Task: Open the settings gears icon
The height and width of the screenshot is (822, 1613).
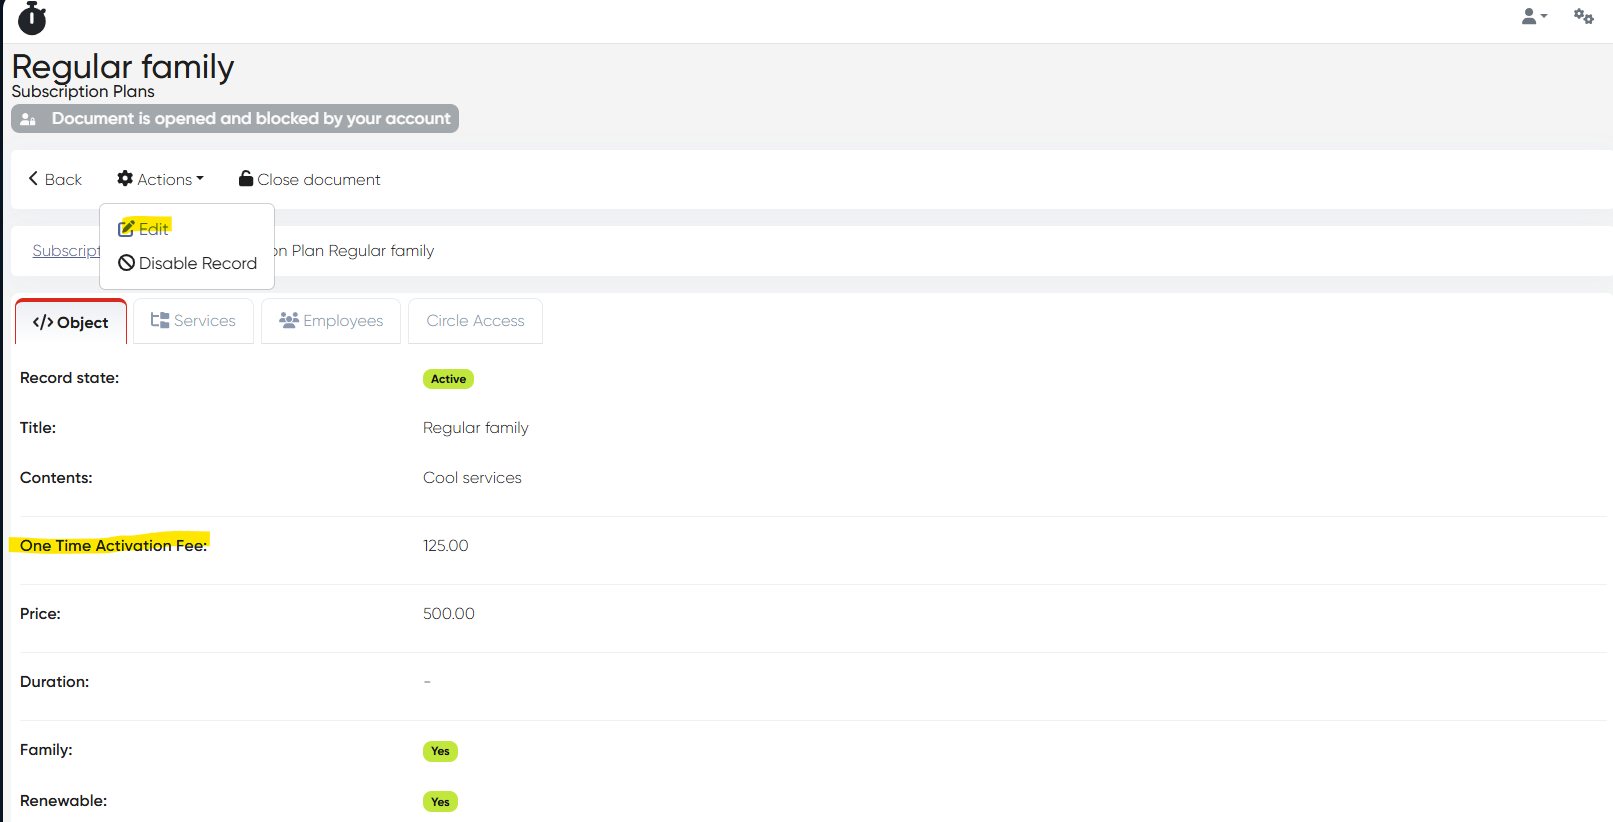Action: 1583,16
